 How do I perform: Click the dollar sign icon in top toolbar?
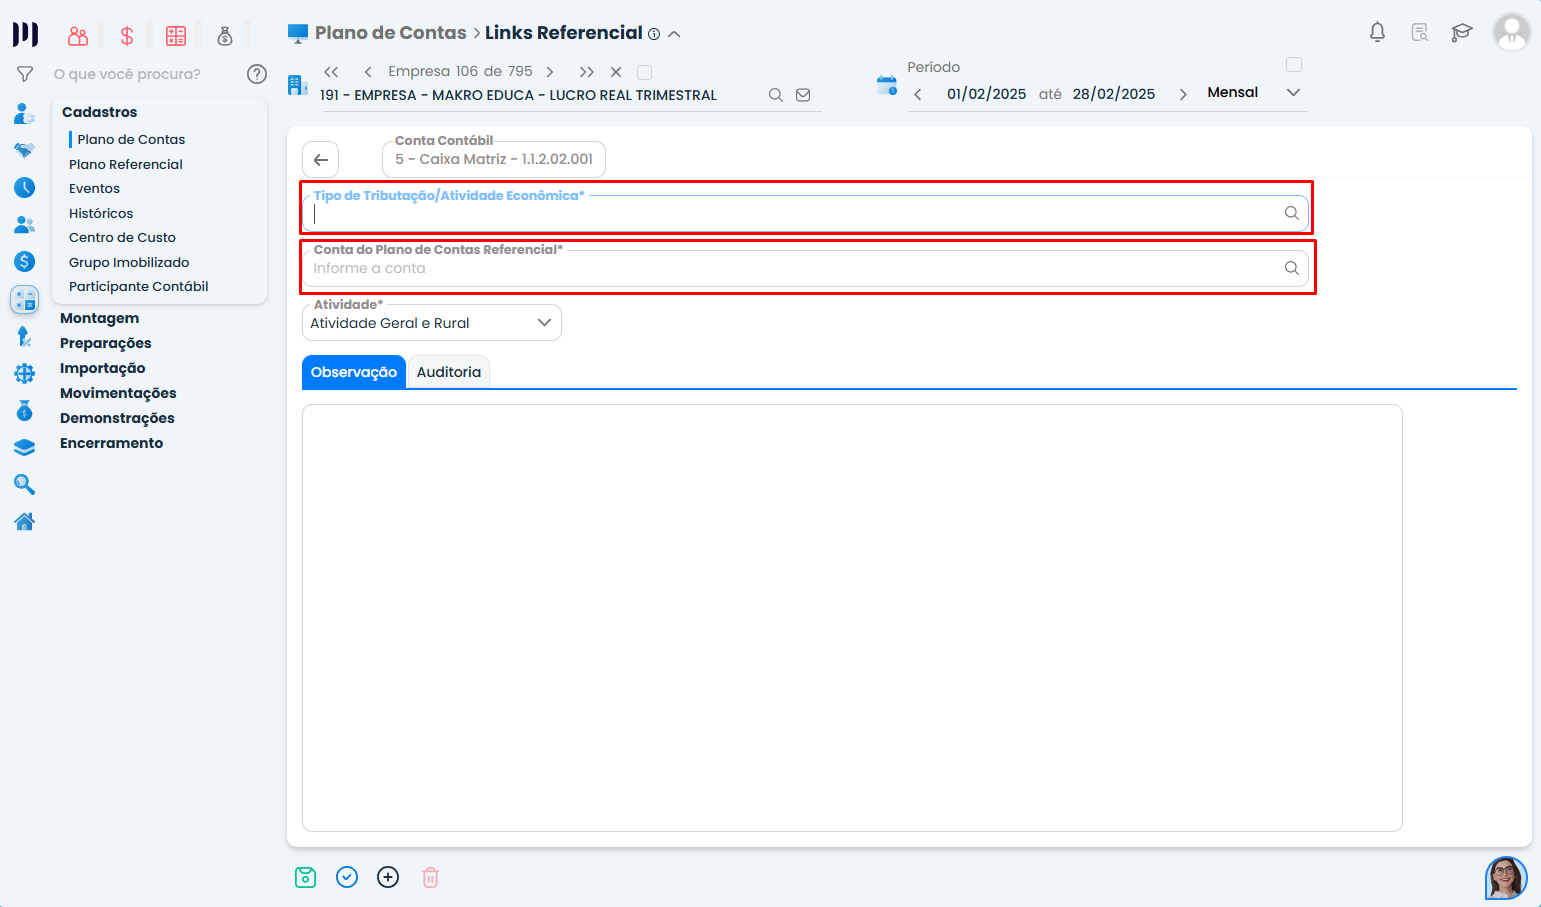[x=127, y=36]
